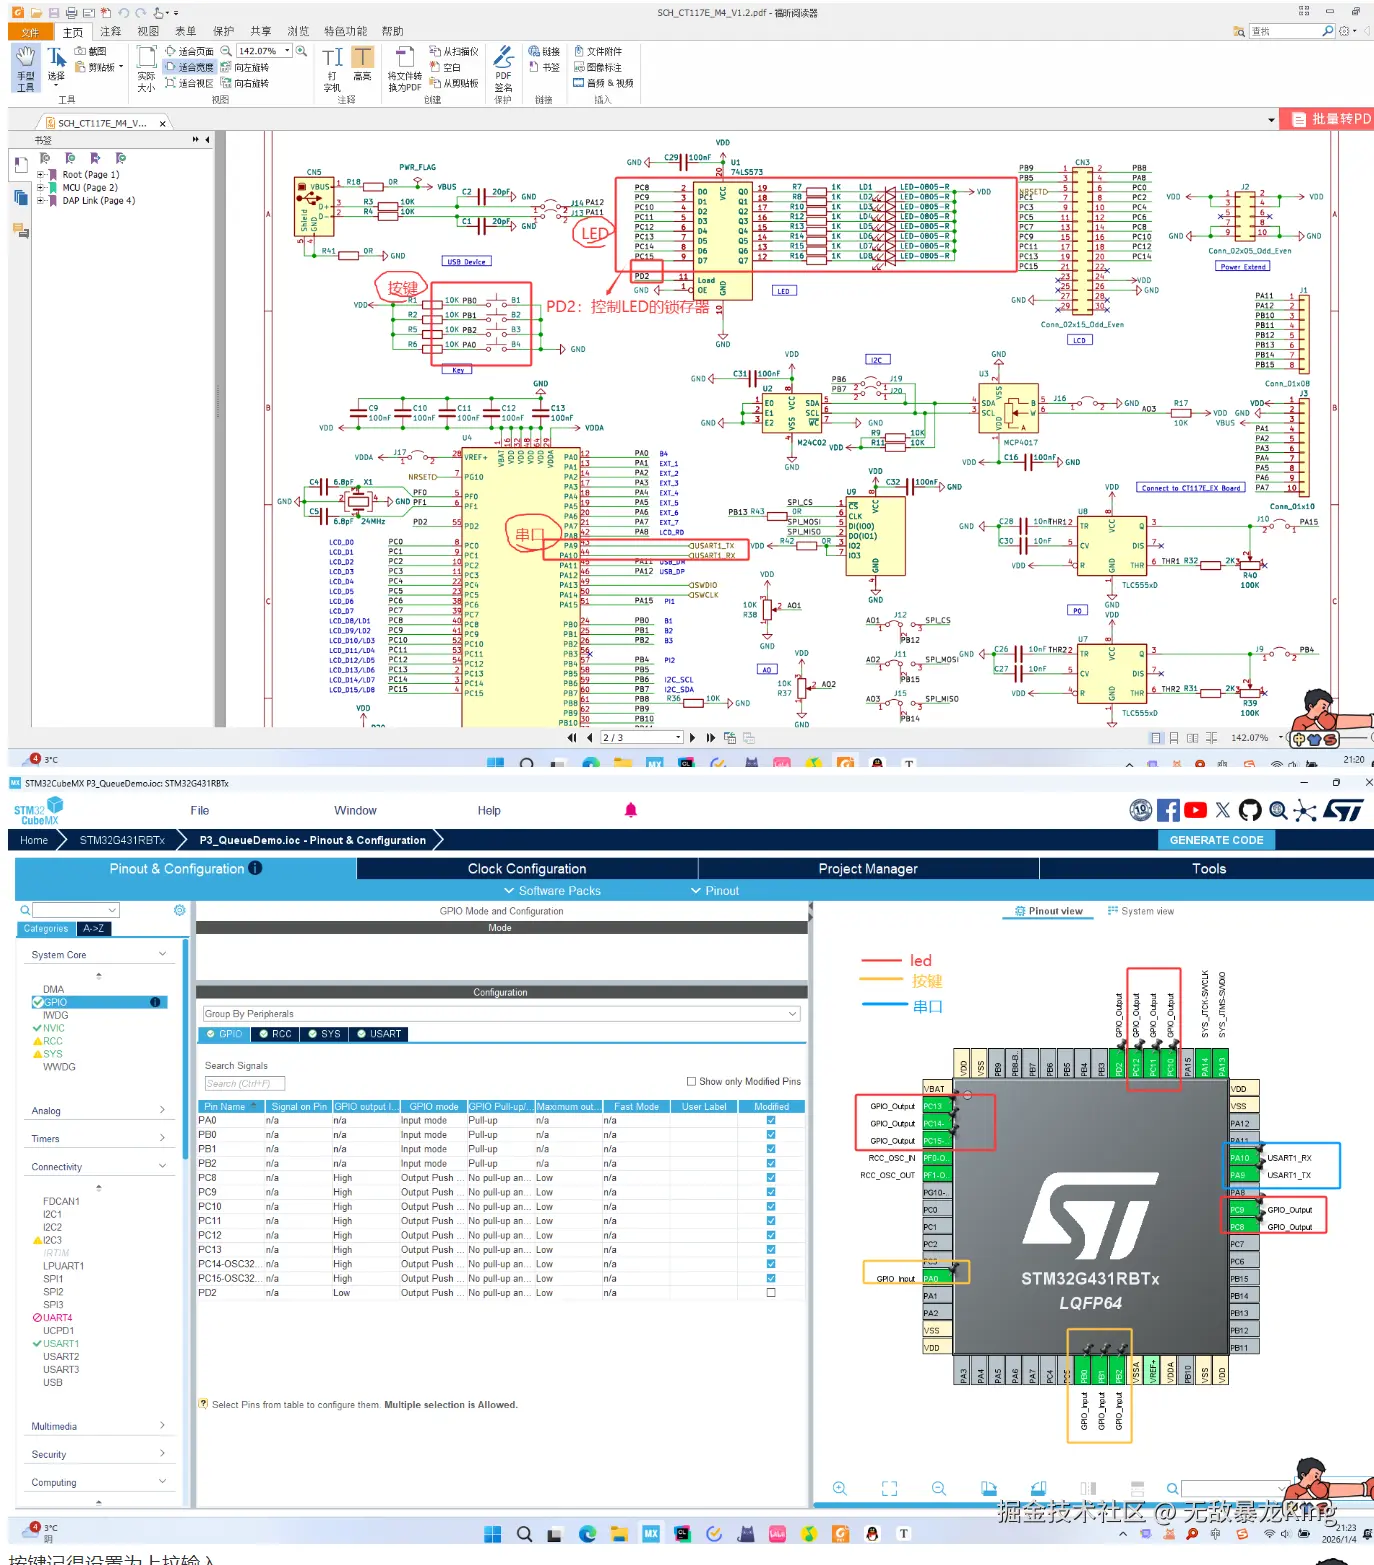Click the zoom-in magnifier next to zoom percentage
This screenshot has width=1374, height=1565.
click(x=301, y=51)
